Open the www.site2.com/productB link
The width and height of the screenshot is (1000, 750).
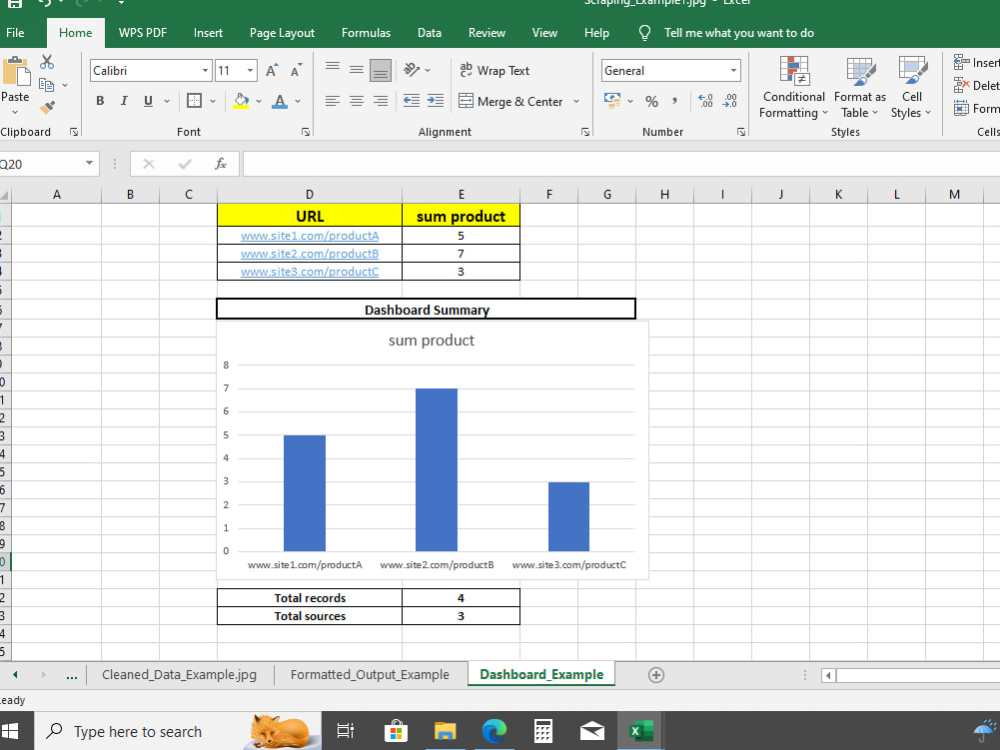(310, 254)
